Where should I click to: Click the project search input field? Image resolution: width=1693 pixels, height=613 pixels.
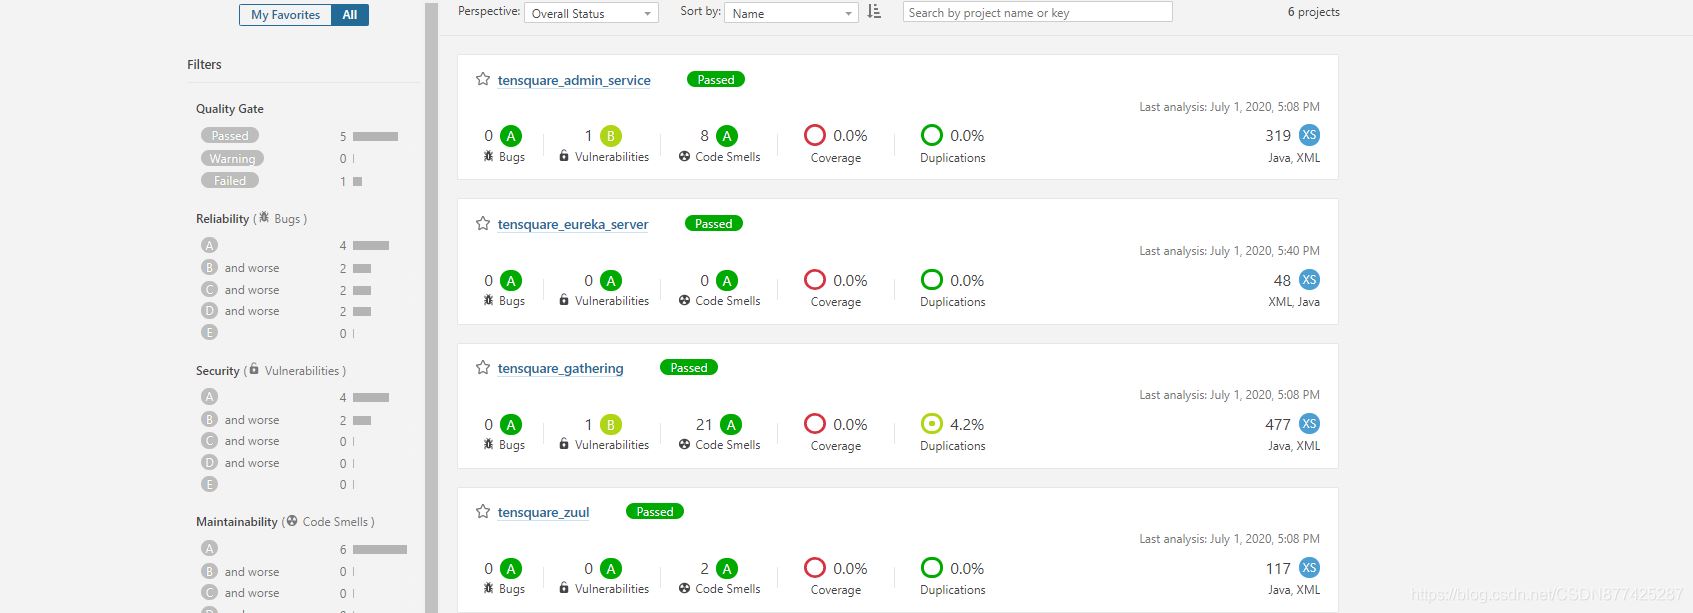click(x=1037, y=12)
